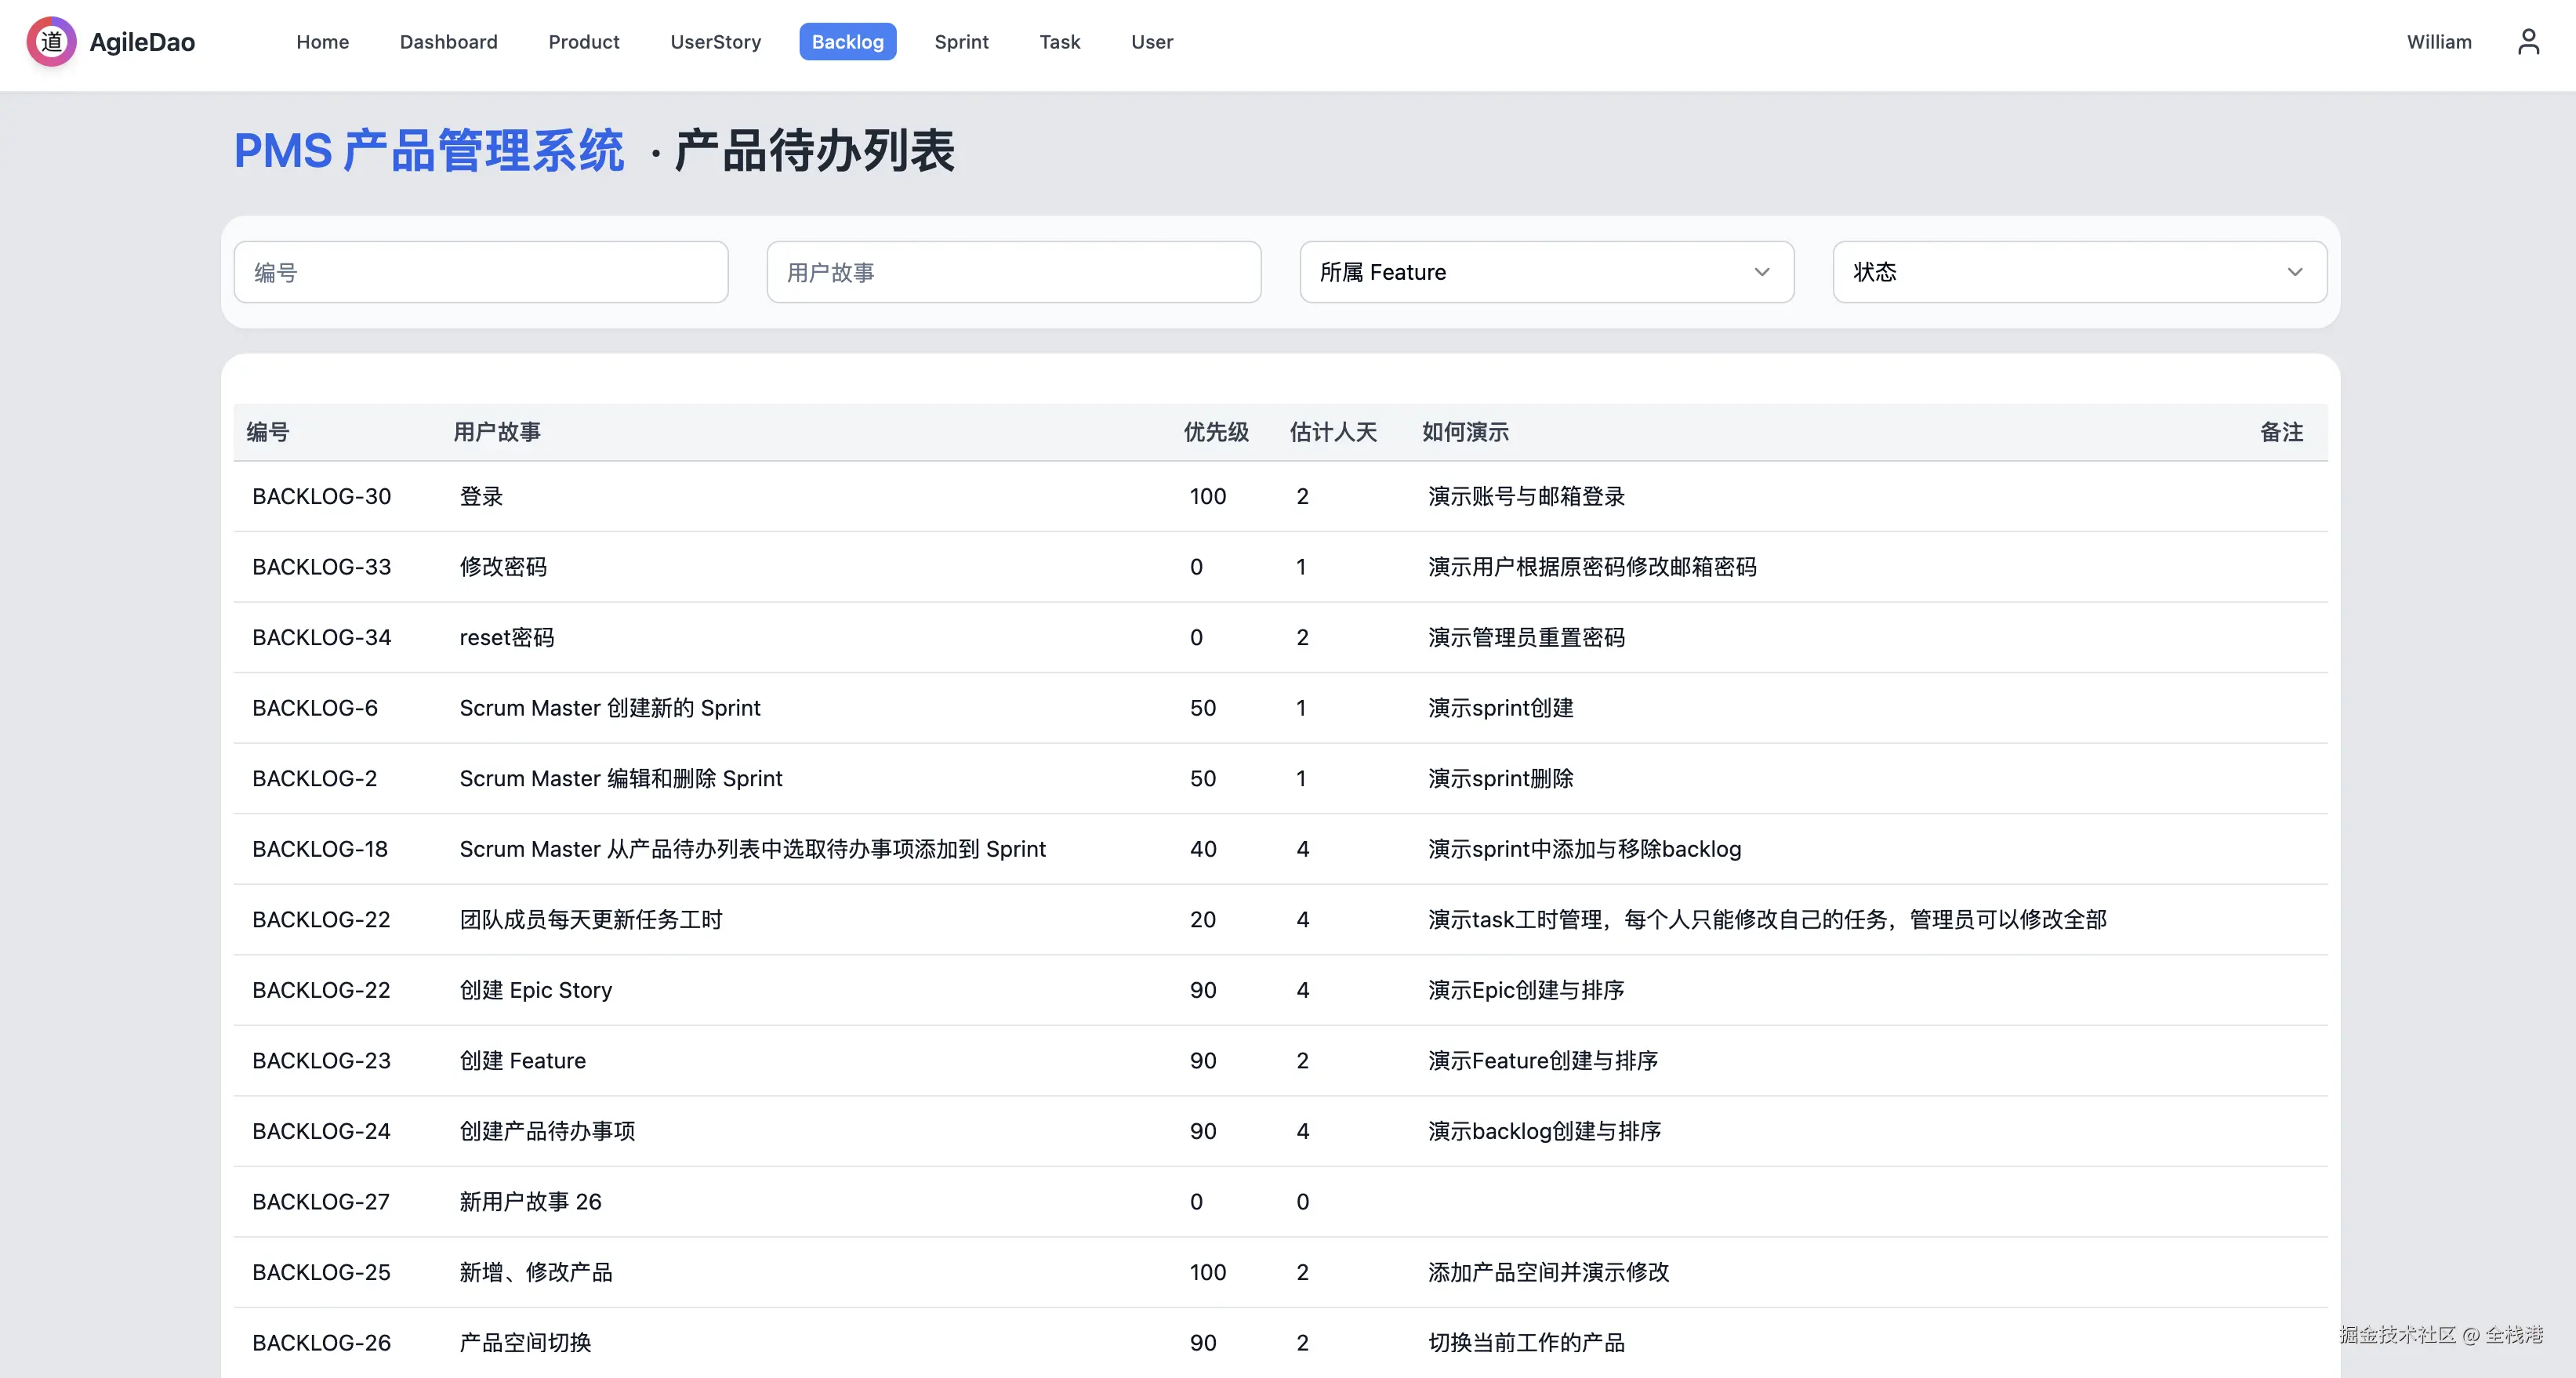
Task: Open the user profile icon
Action: pos(2529,42)
